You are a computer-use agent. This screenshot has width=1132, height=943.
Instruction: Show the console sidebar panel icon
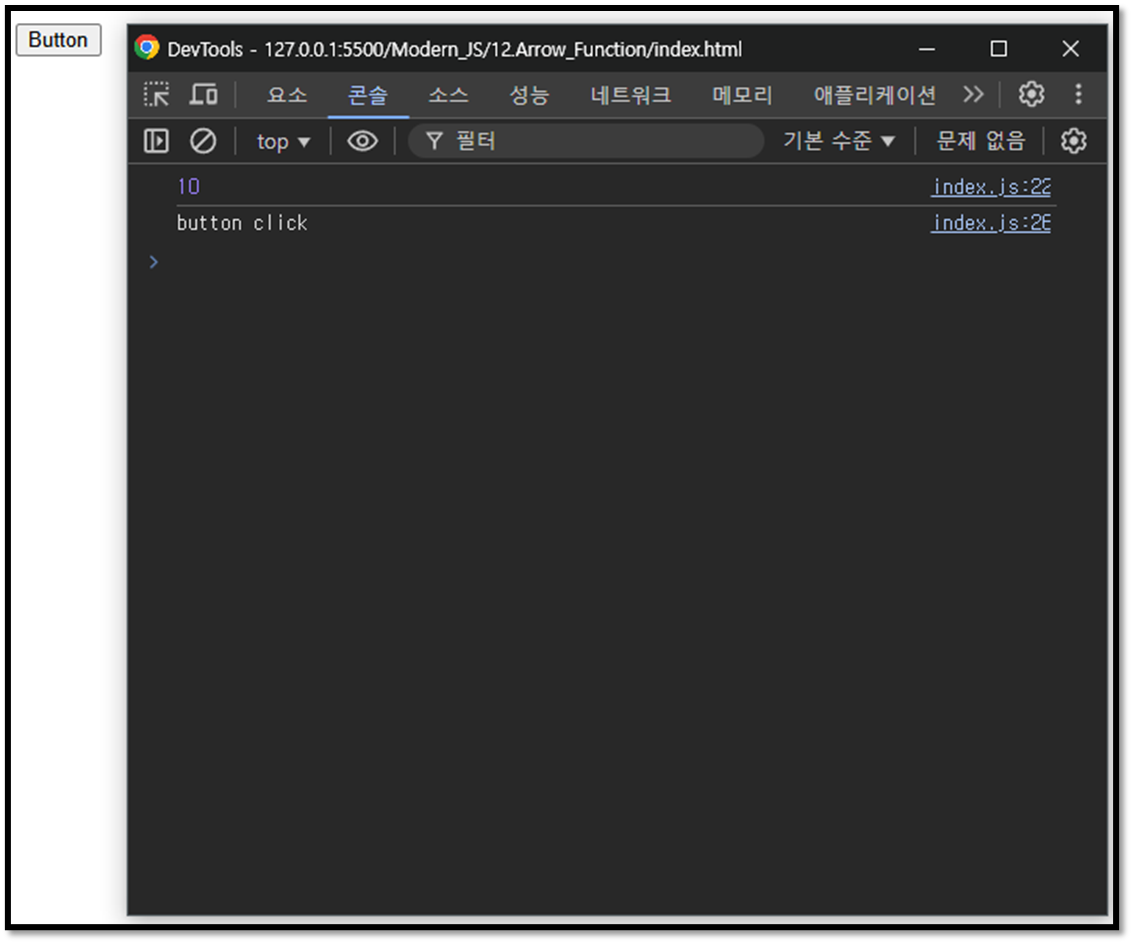point(156,141)
